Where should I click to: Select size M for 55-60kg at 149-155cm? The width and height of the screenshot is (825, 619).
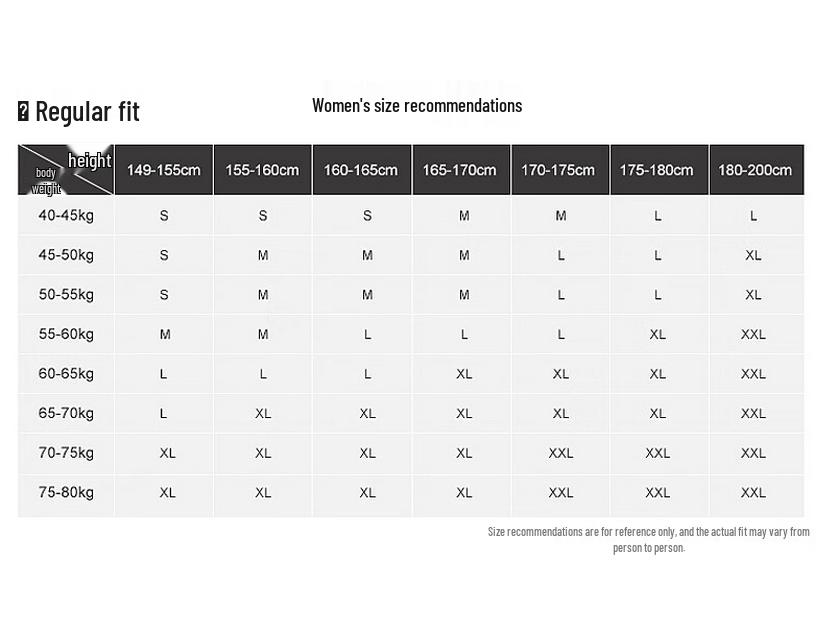tap(164, 334)
